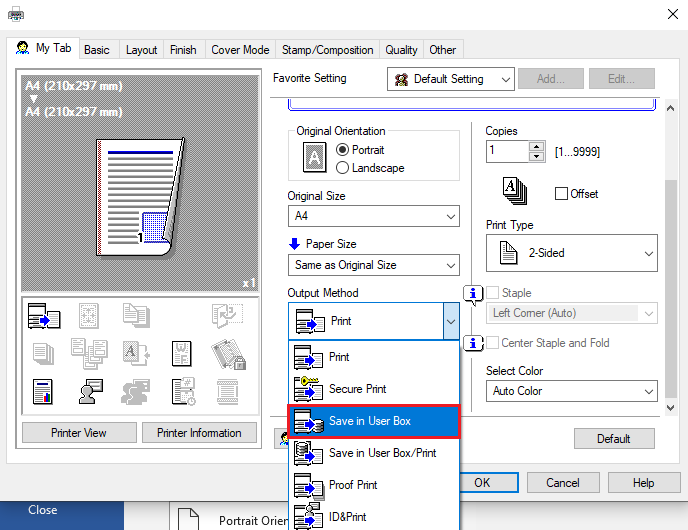Switch to the Quality tab

[x=401, y=50]
